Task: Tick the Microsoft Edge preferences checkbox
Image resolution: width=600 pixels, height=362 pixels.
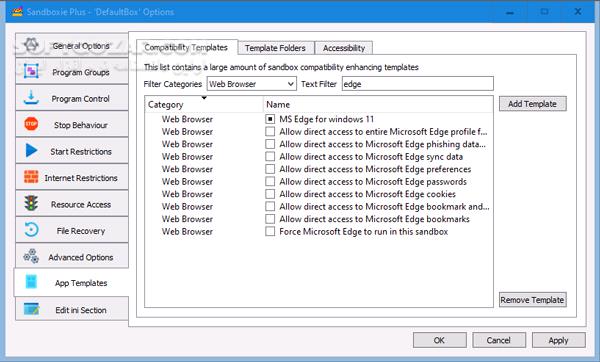Action: coord(270,169)
